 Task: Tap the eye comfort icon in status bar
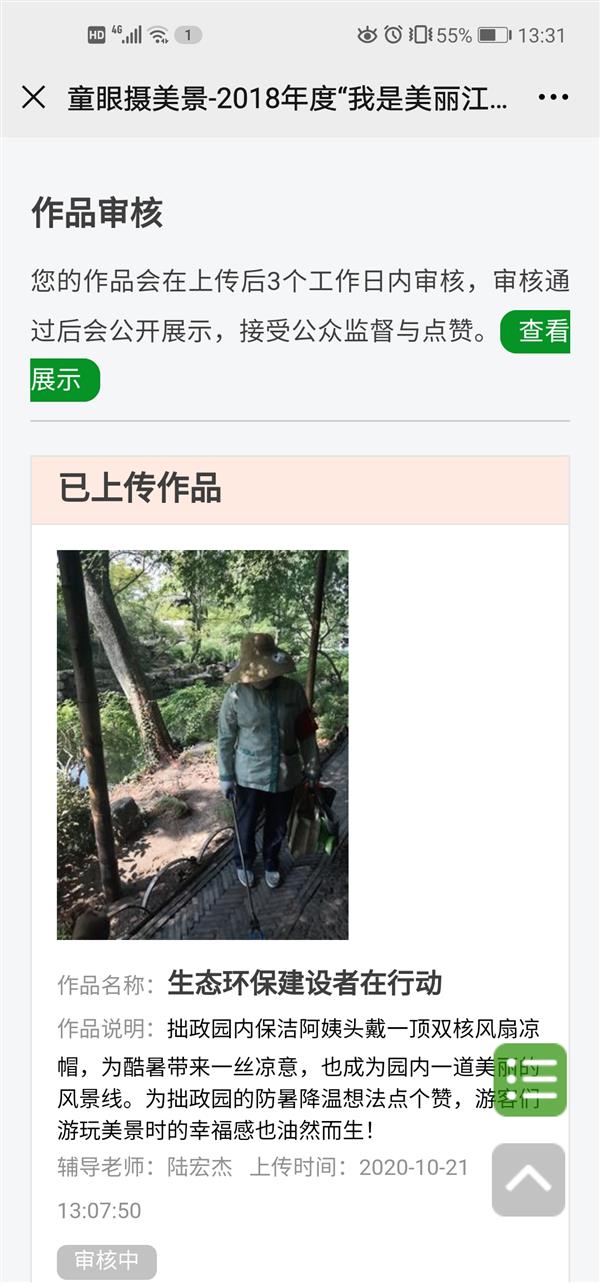click(x=367, y=35)
